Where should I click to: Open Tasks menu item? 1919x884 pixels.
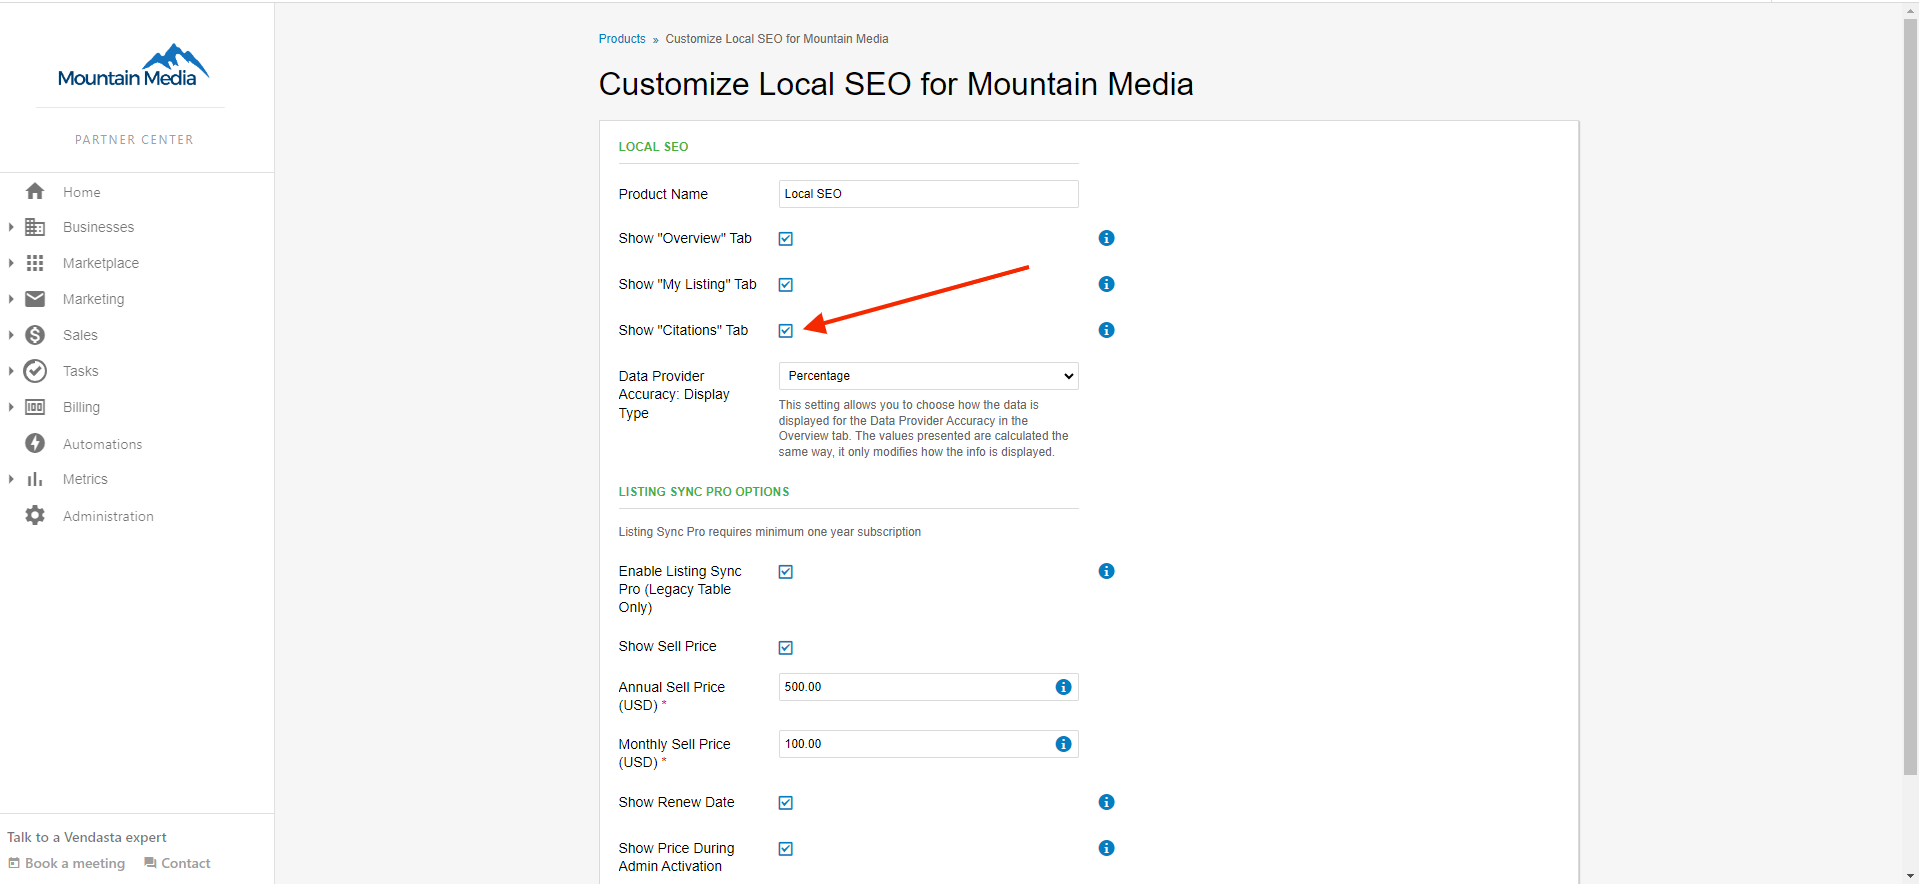(81, 371)
